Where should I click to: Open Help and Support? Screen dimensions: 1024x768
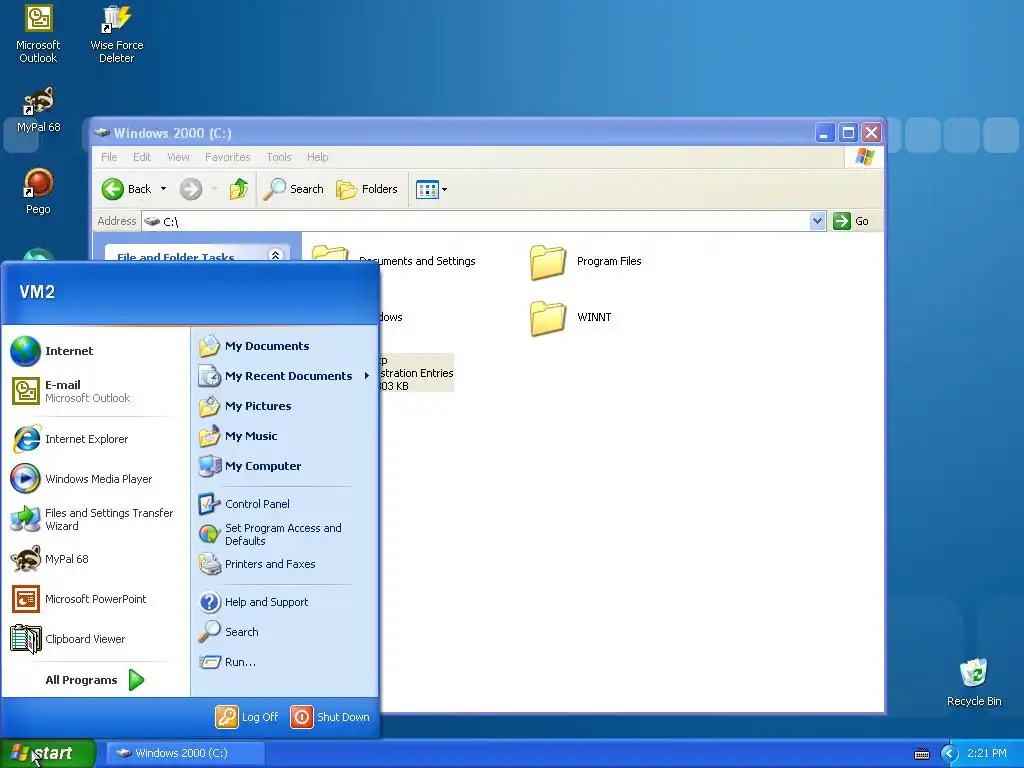coord(285,602)
